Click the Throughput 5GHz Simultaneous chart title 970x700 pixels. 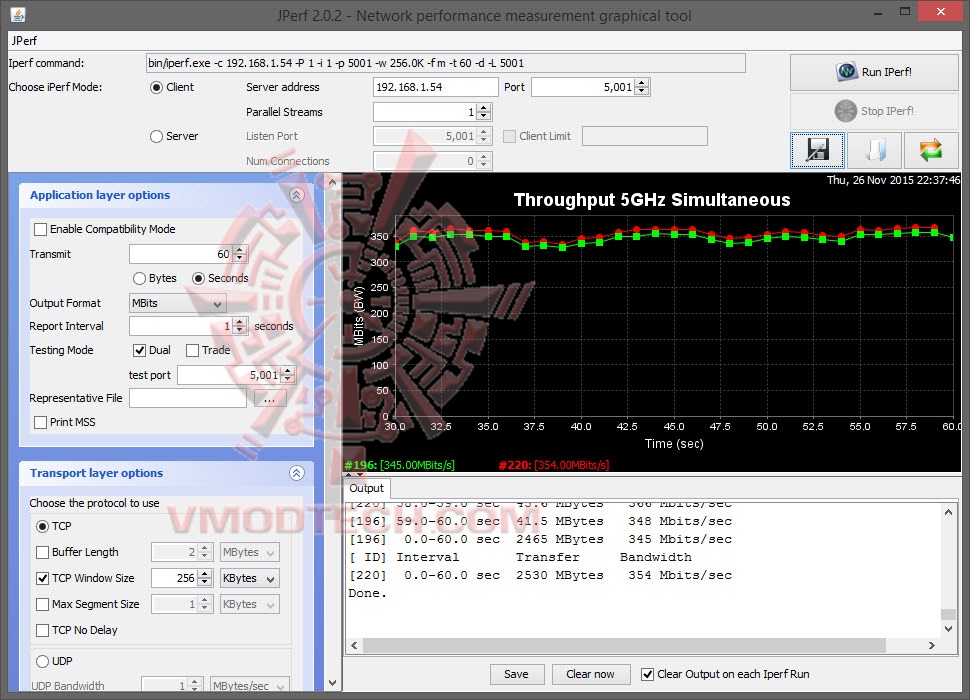click(652, 200)
